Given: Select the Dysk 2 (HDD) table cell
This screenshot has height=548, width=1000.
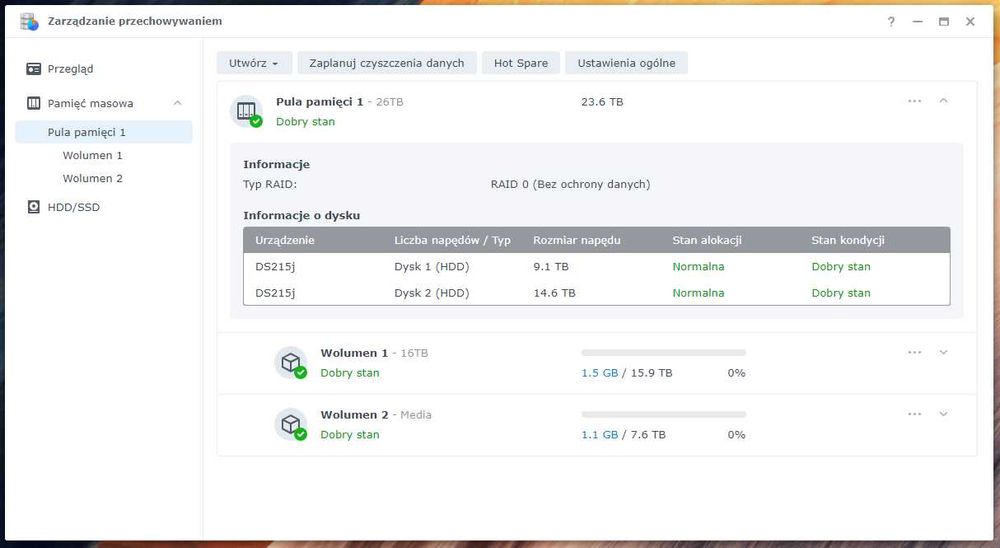Looking at the screenshot, I should tap(432, 293).
